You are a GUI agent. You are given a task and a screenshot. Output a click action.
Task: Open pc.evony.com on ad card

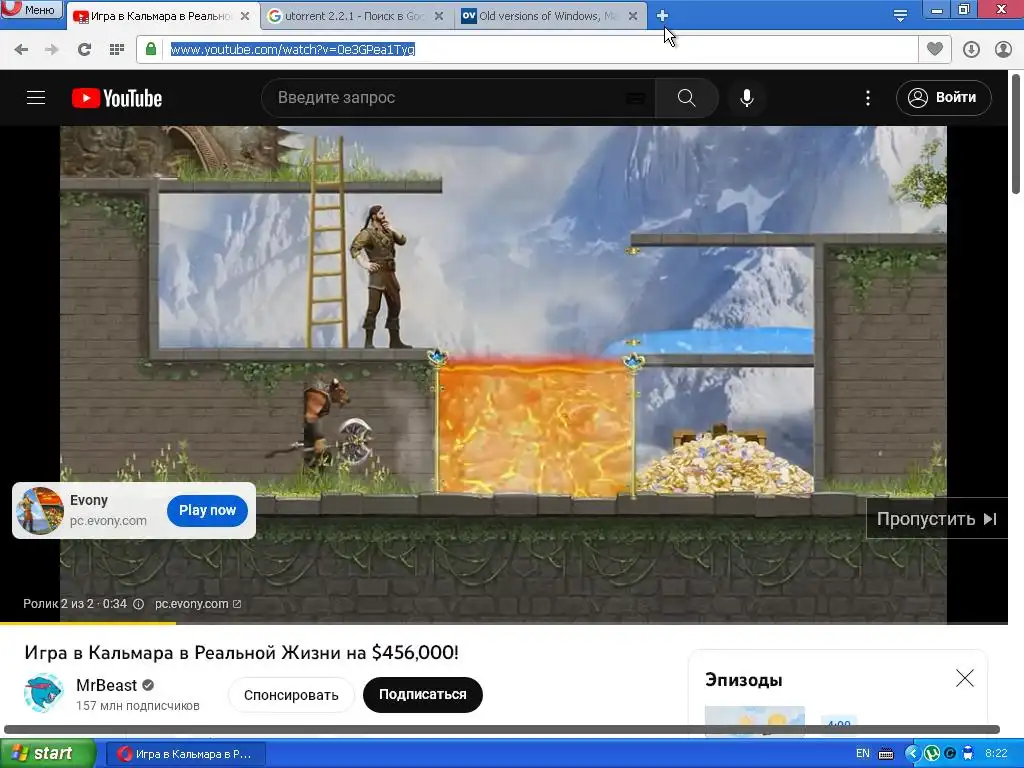[108, 520]
